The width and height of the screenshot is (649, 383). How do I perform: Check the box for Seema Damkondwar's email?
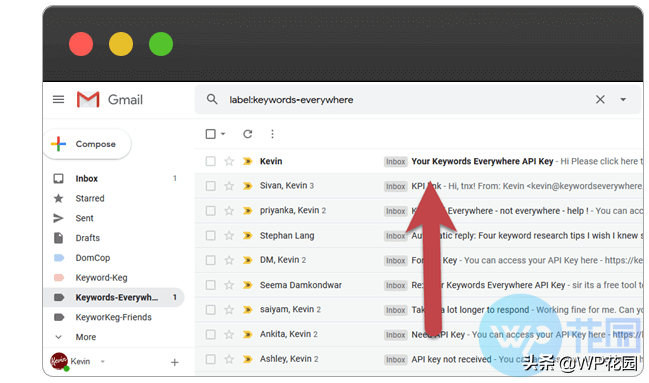pos(211,285)
